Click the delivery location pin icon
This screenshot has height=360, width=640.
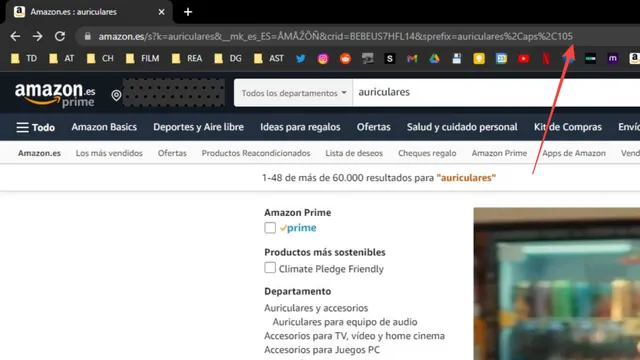point(116,95)
